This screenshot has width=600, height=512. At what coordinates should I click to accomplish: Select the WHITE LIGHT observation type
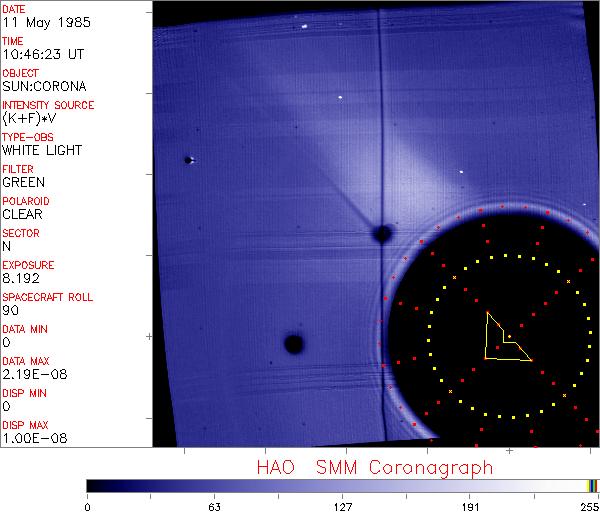click(42, 150)
